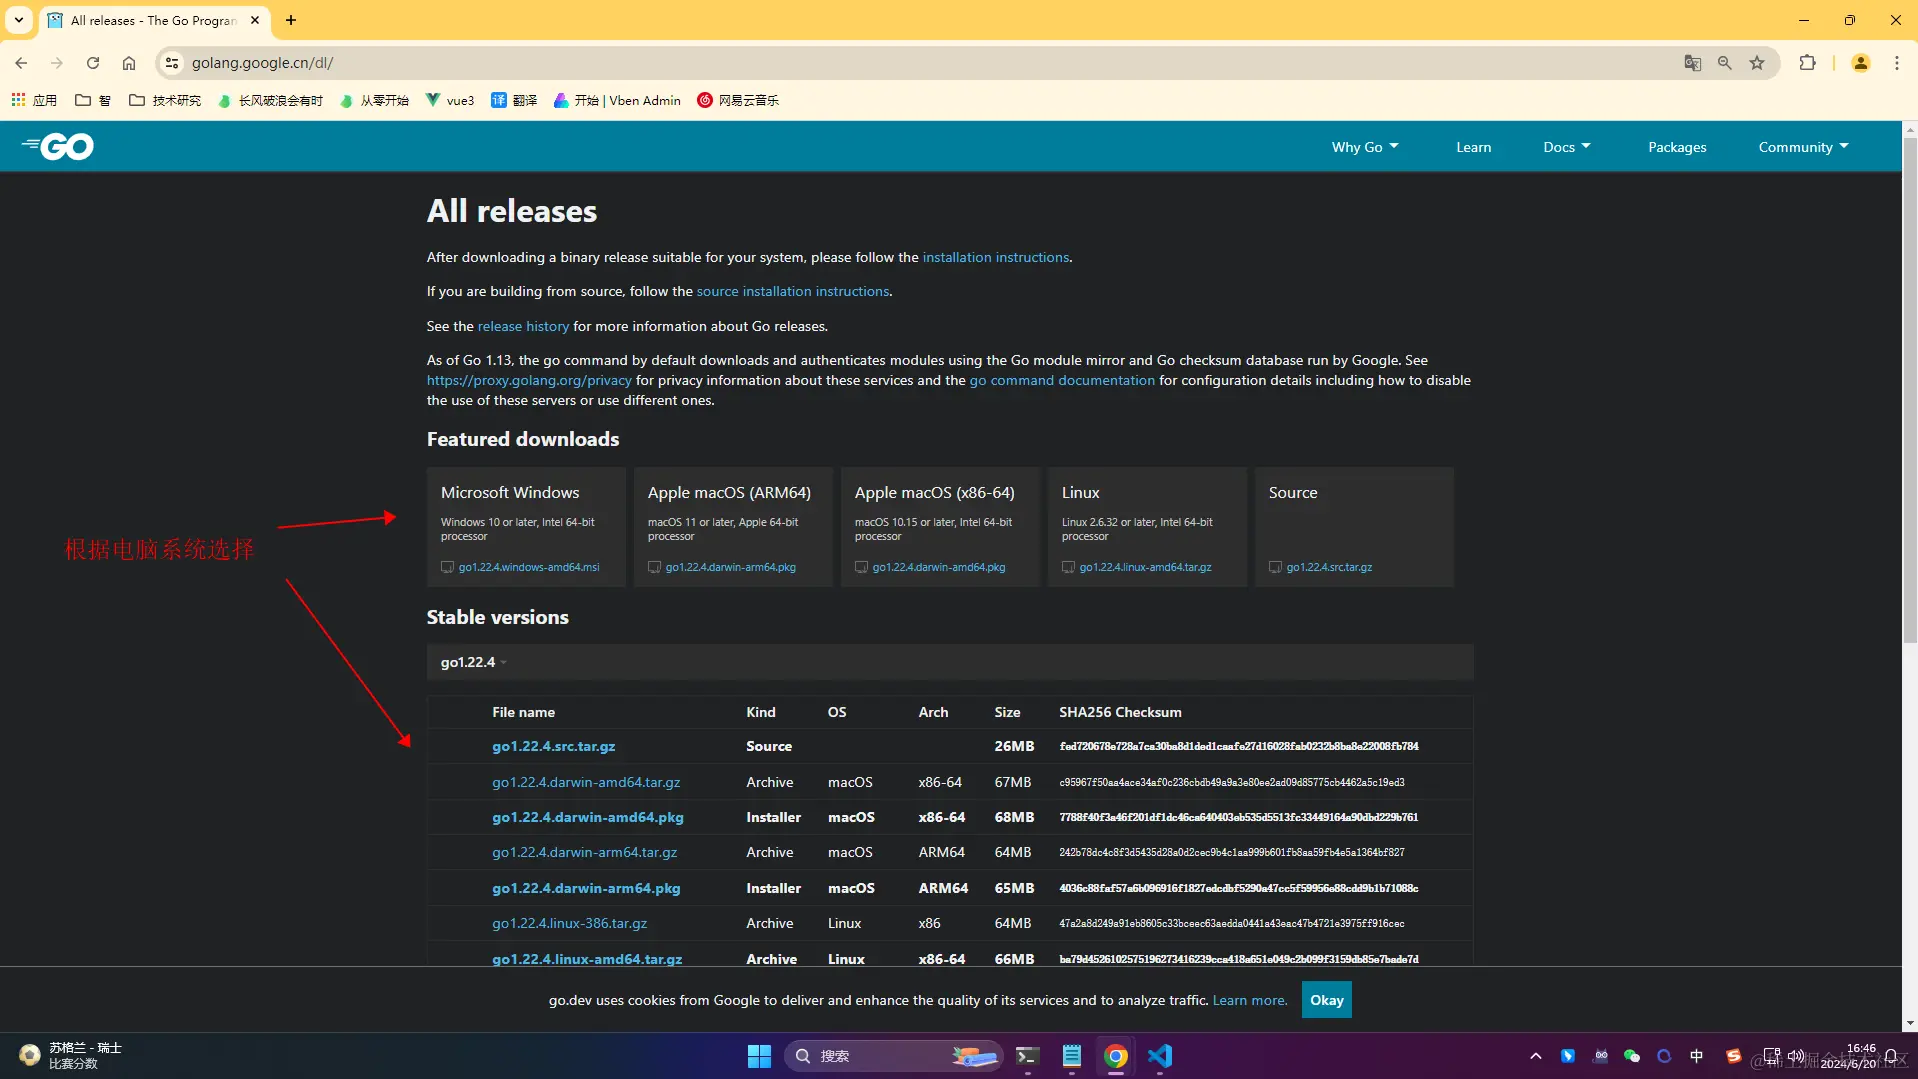1918x1079 pixels.
Task: Open a new browser tab
Action: pos(291,20)
